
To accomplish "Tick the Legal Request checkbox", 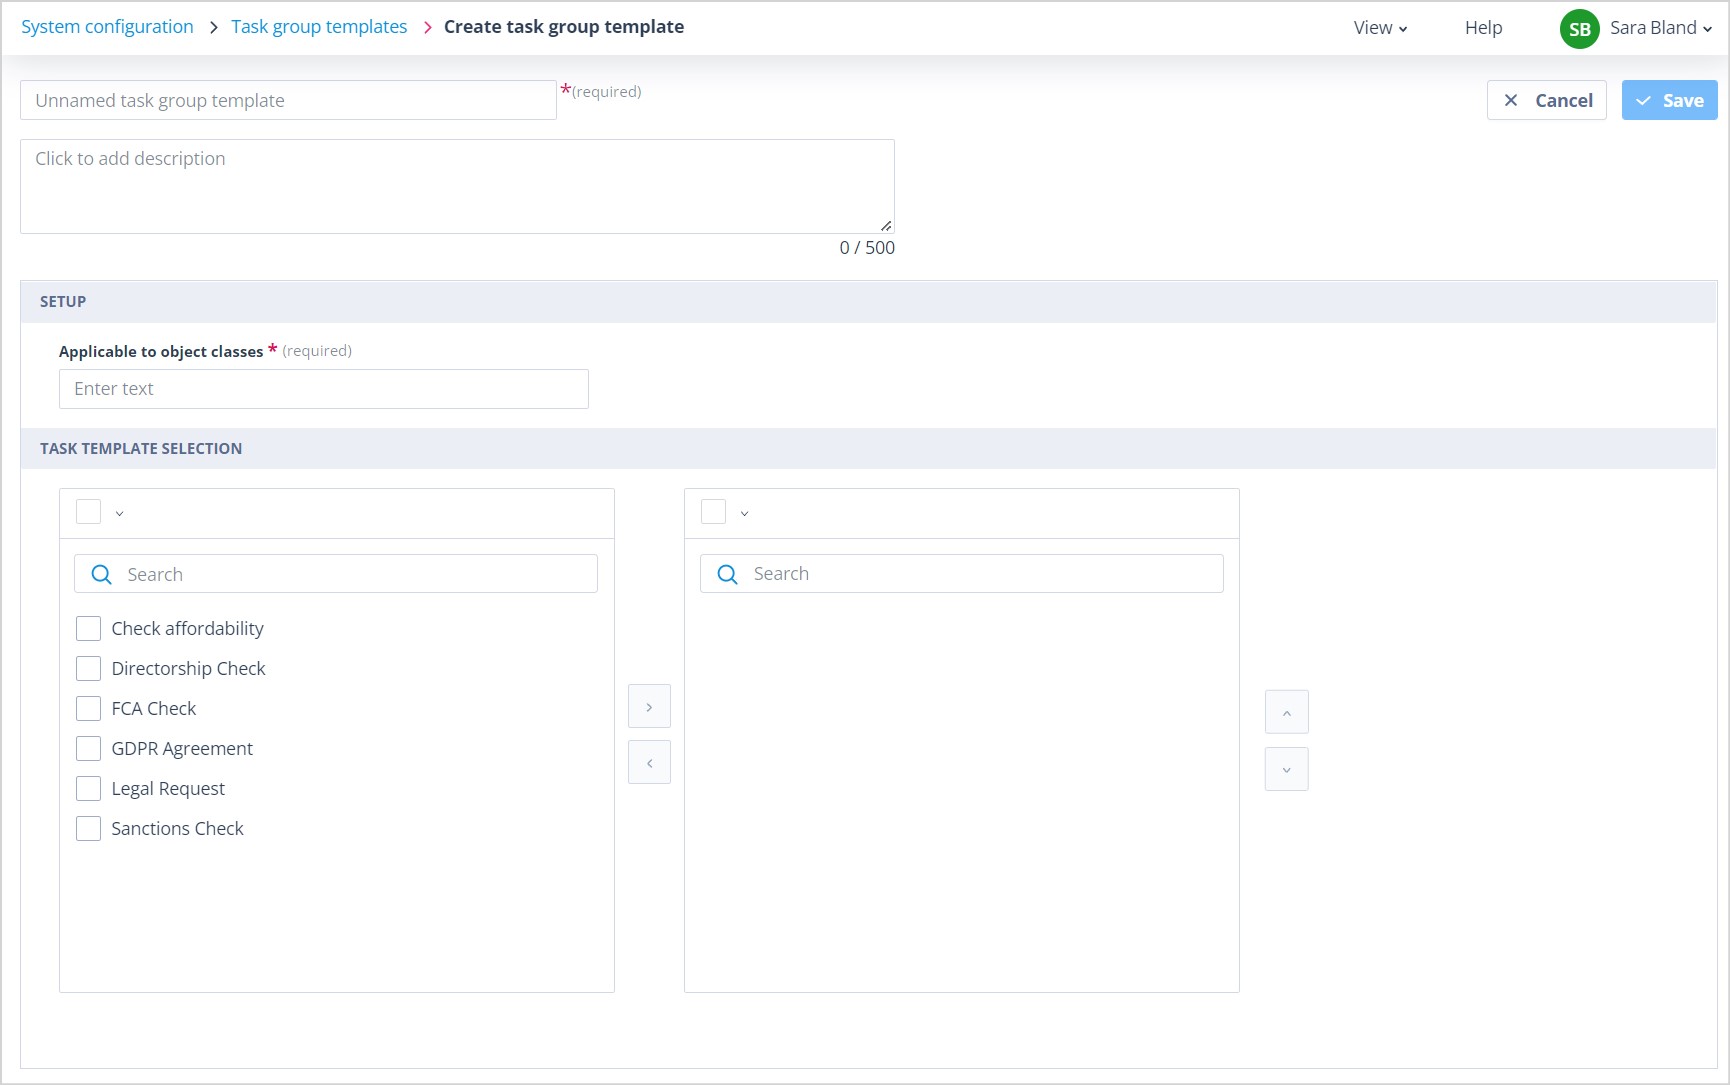I will (88, 789).
